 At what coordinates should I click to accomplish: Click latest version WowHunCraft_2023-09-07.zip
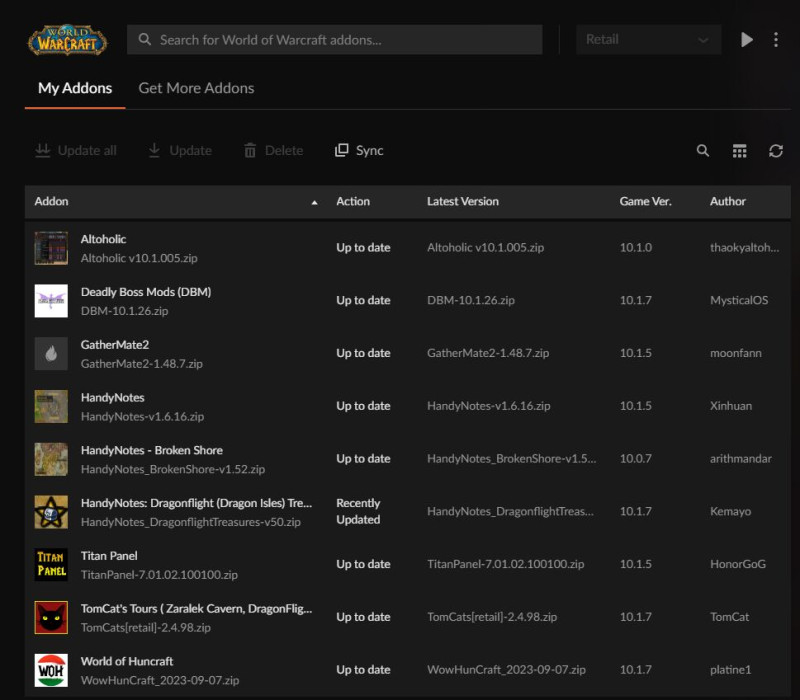pyautogui.click(x=507, y=669)
